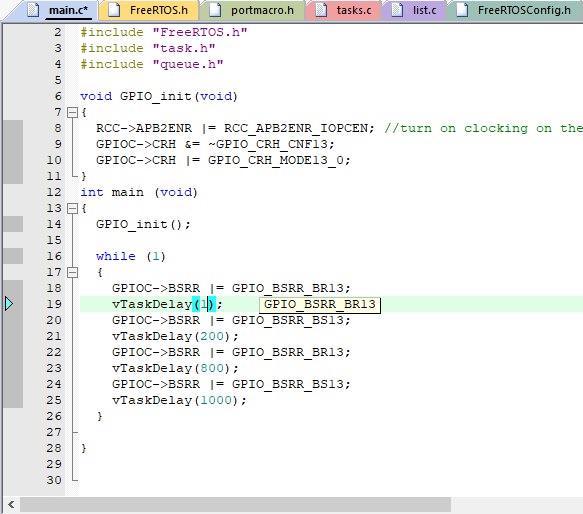Click the left arrow of horizontal scrollbar
This screenshot has height=514, width=583.
[11, 505]
